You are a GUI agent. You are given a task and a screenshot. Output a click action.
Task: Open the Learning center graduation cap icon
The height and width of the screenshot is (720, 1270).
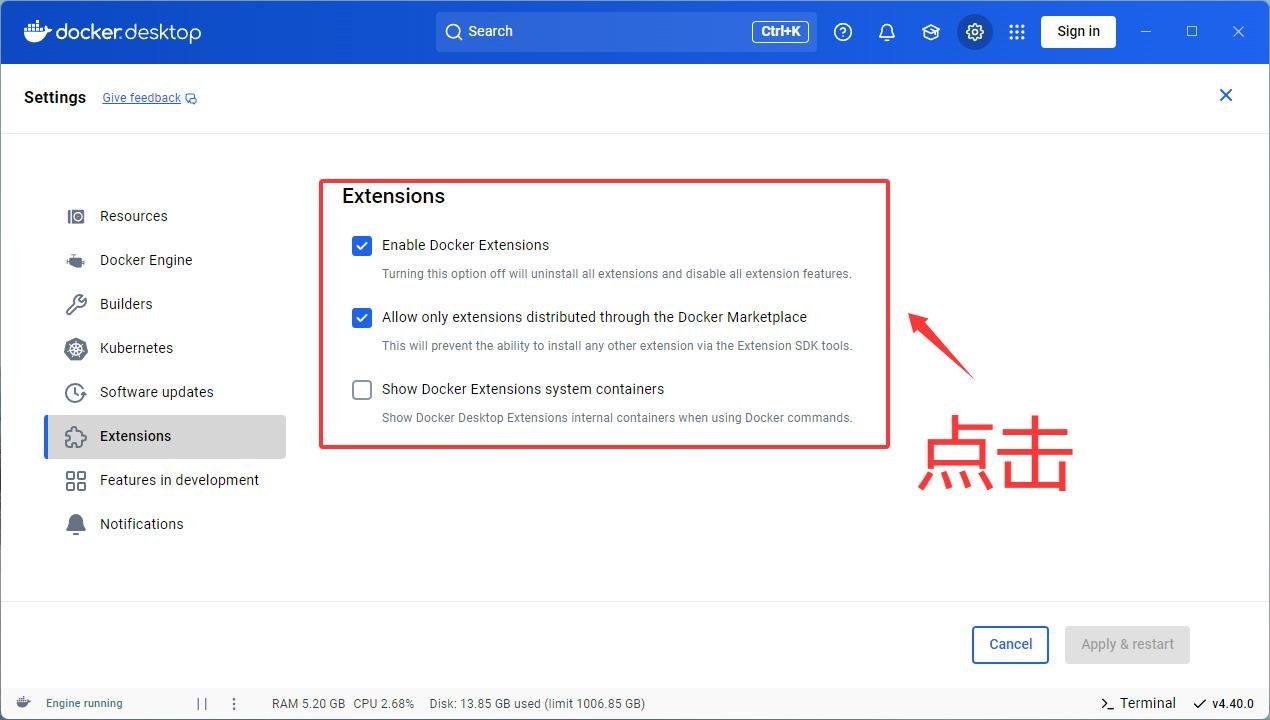931,32
